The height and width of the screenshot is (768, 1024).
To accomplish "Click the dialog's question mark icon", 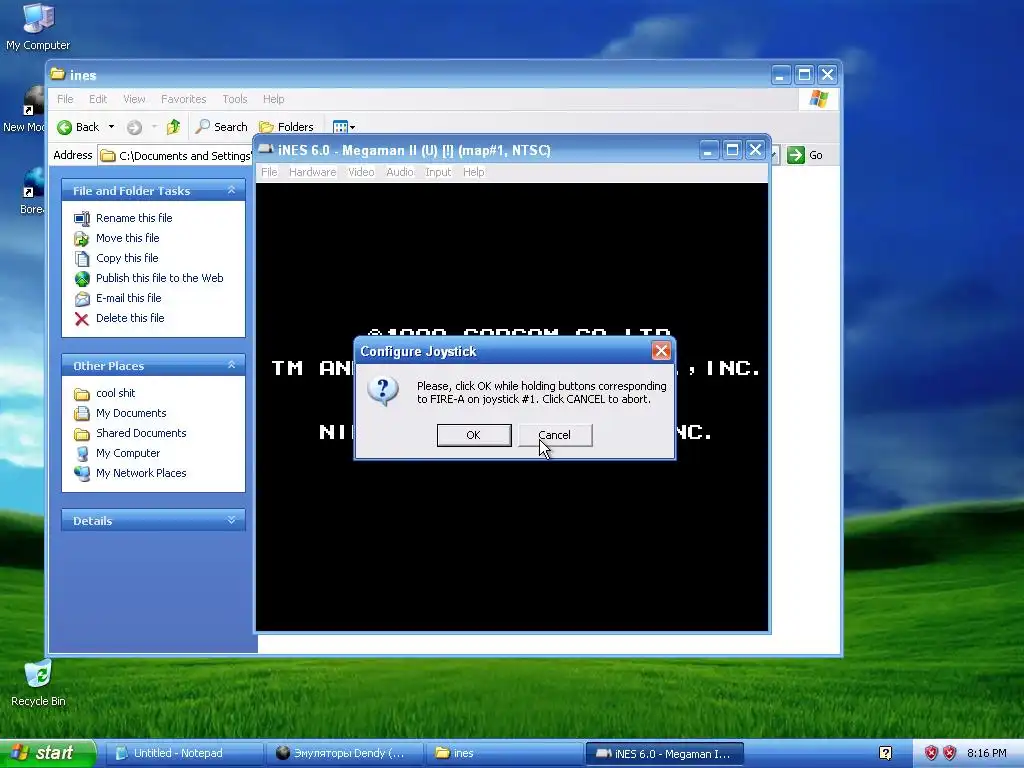I will pyautogui.click(x=383, y=392).
